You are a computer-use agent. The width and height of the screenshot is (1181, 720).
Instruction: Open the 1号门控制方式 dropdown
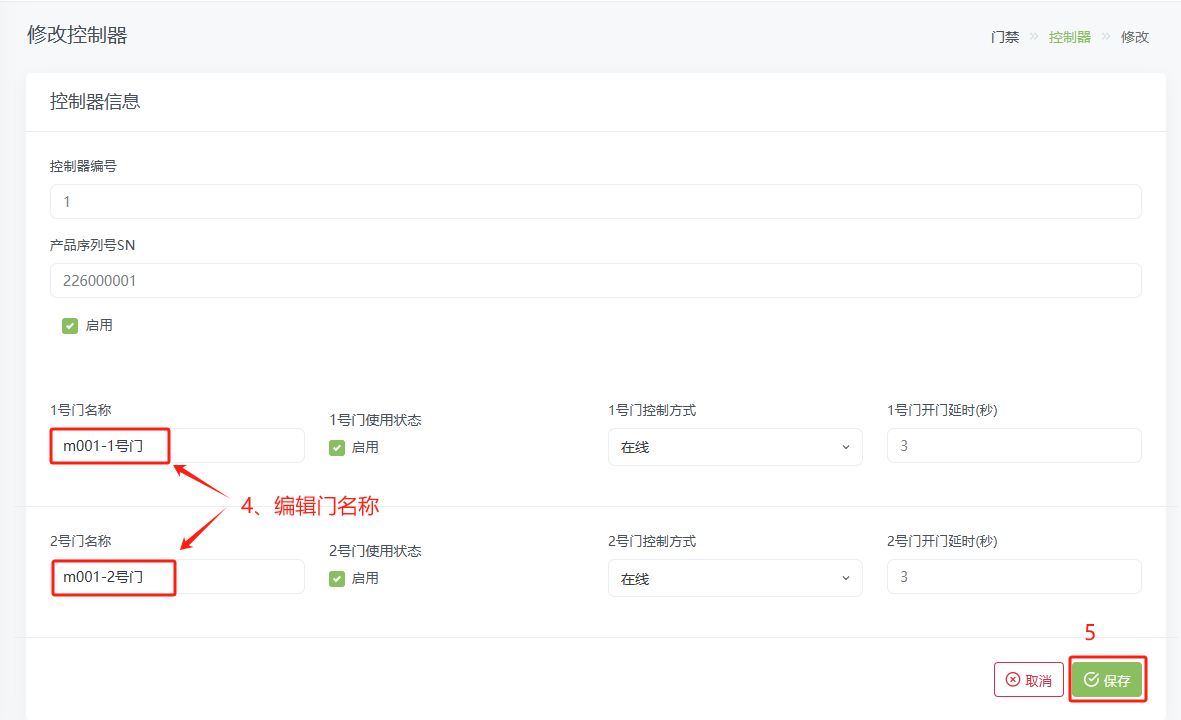tap(735, 447)
